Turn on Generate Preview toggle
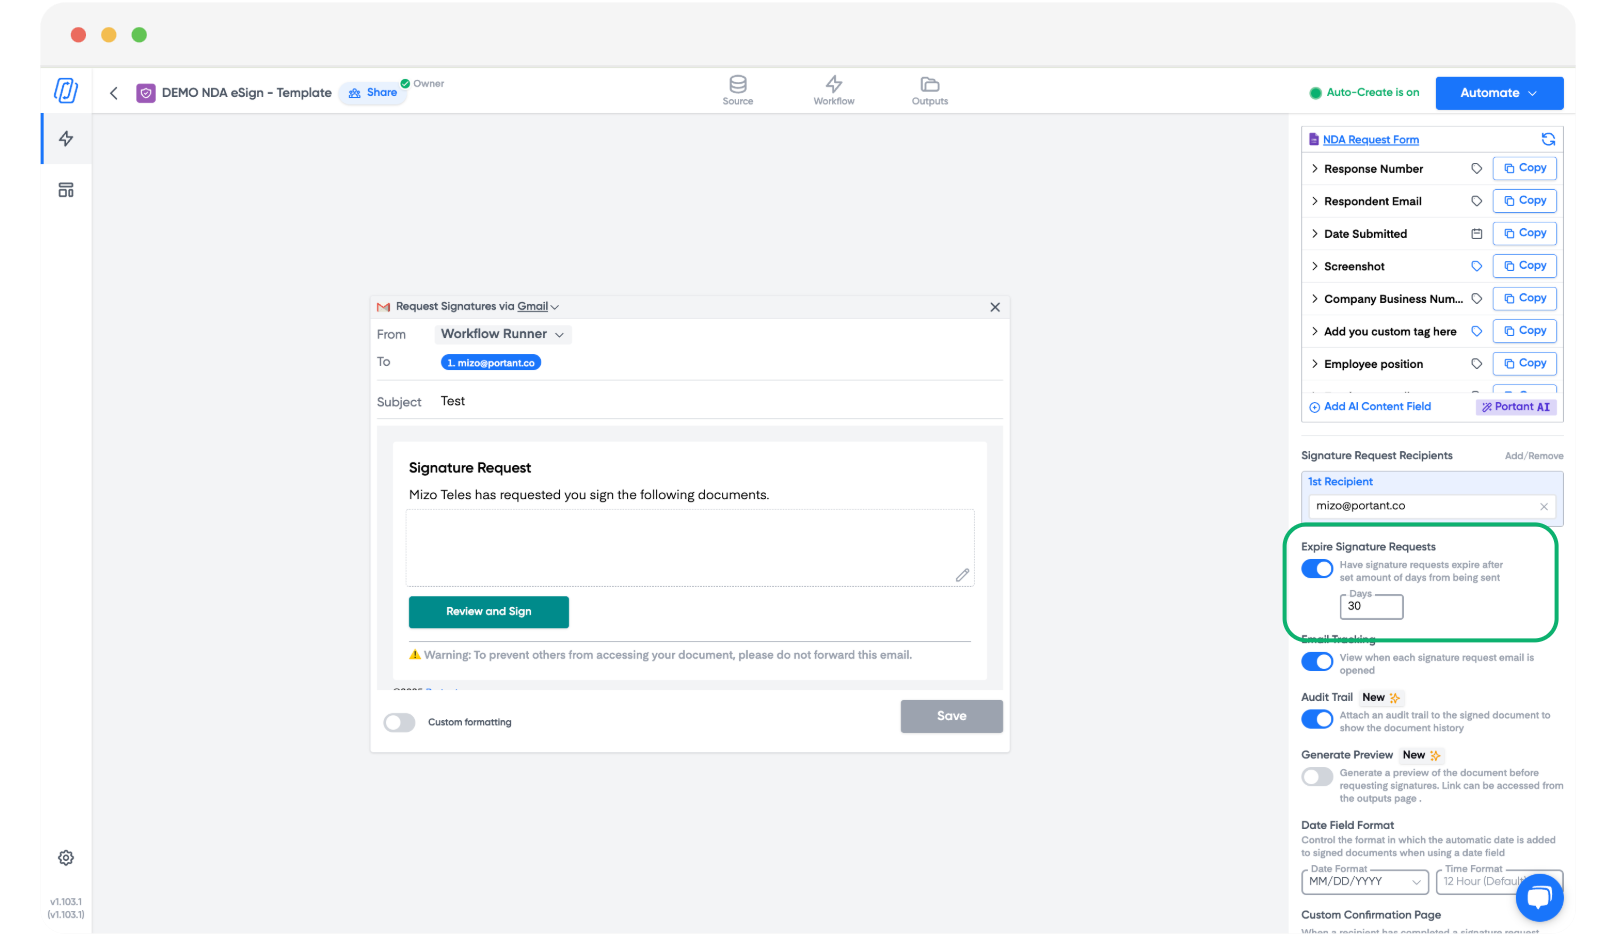 click(1317, 777)
